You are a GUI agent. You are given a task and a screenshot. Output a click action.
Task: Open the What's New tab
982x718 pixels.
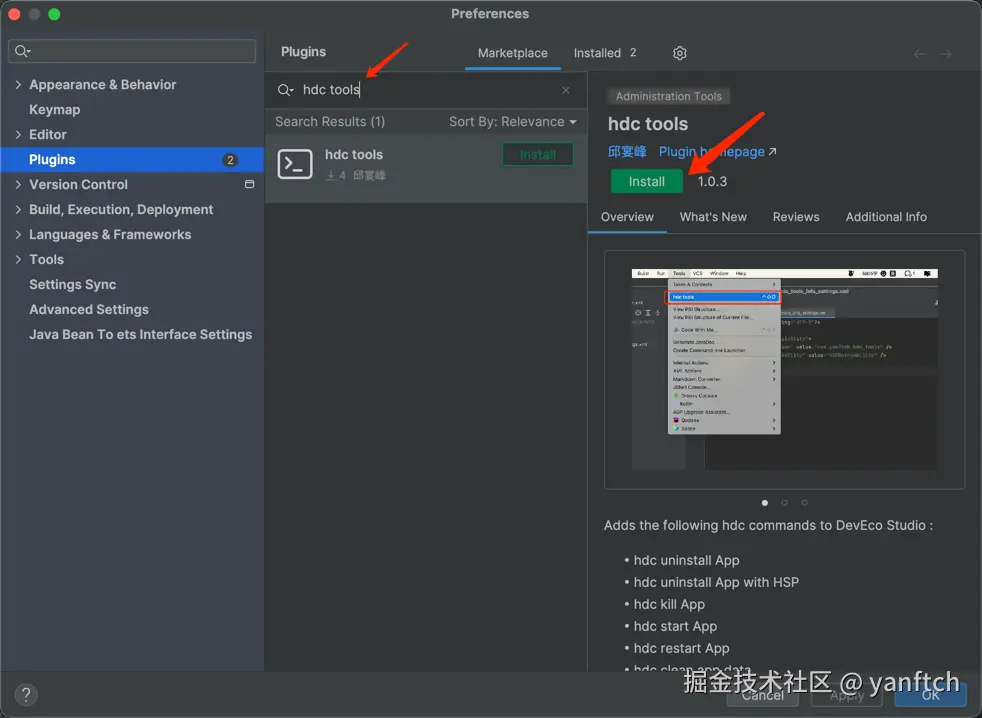tap(713, 216)
